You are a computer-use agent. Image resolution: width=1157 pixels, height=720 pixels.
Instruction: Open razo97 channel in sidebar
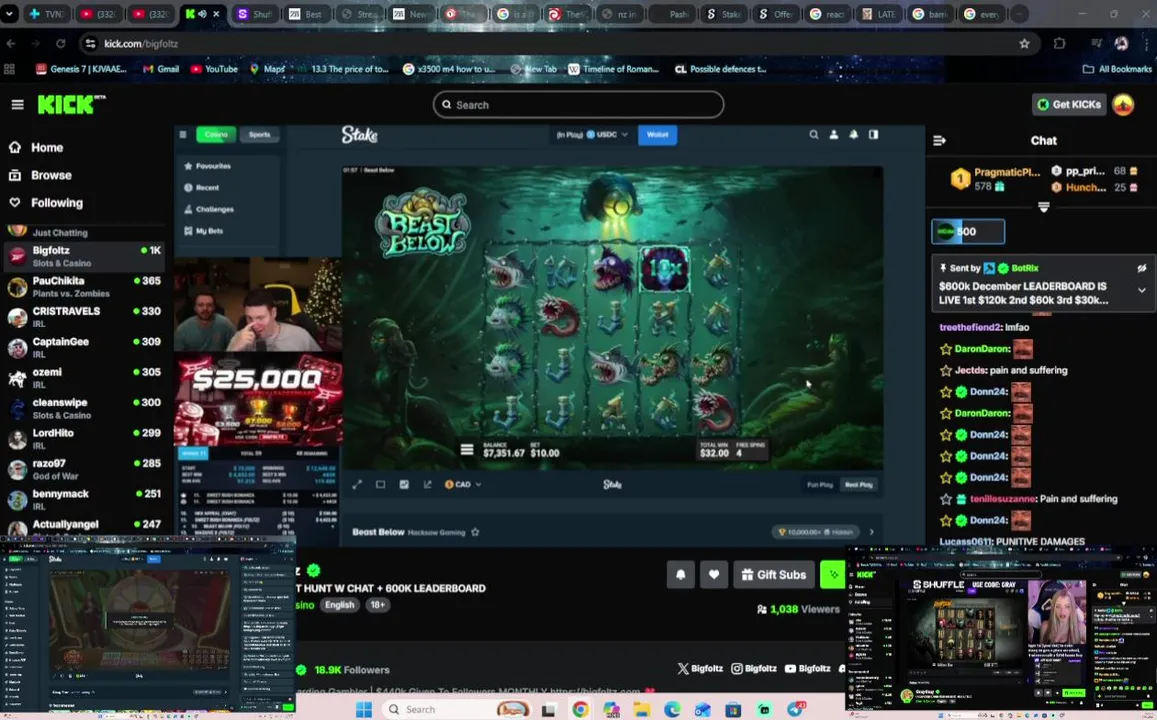pyautogui.click(x=84, y=469)
